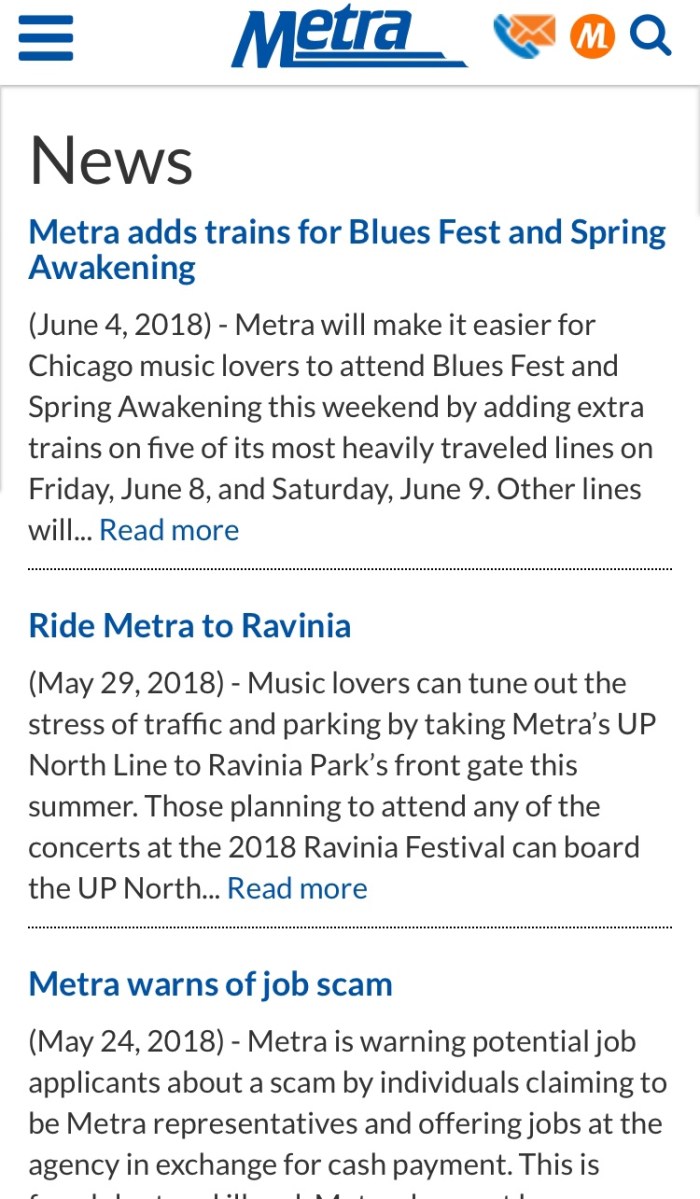Tap the orange M circle icon
This screenshot has height=1199, width=700.
(592, 37)
